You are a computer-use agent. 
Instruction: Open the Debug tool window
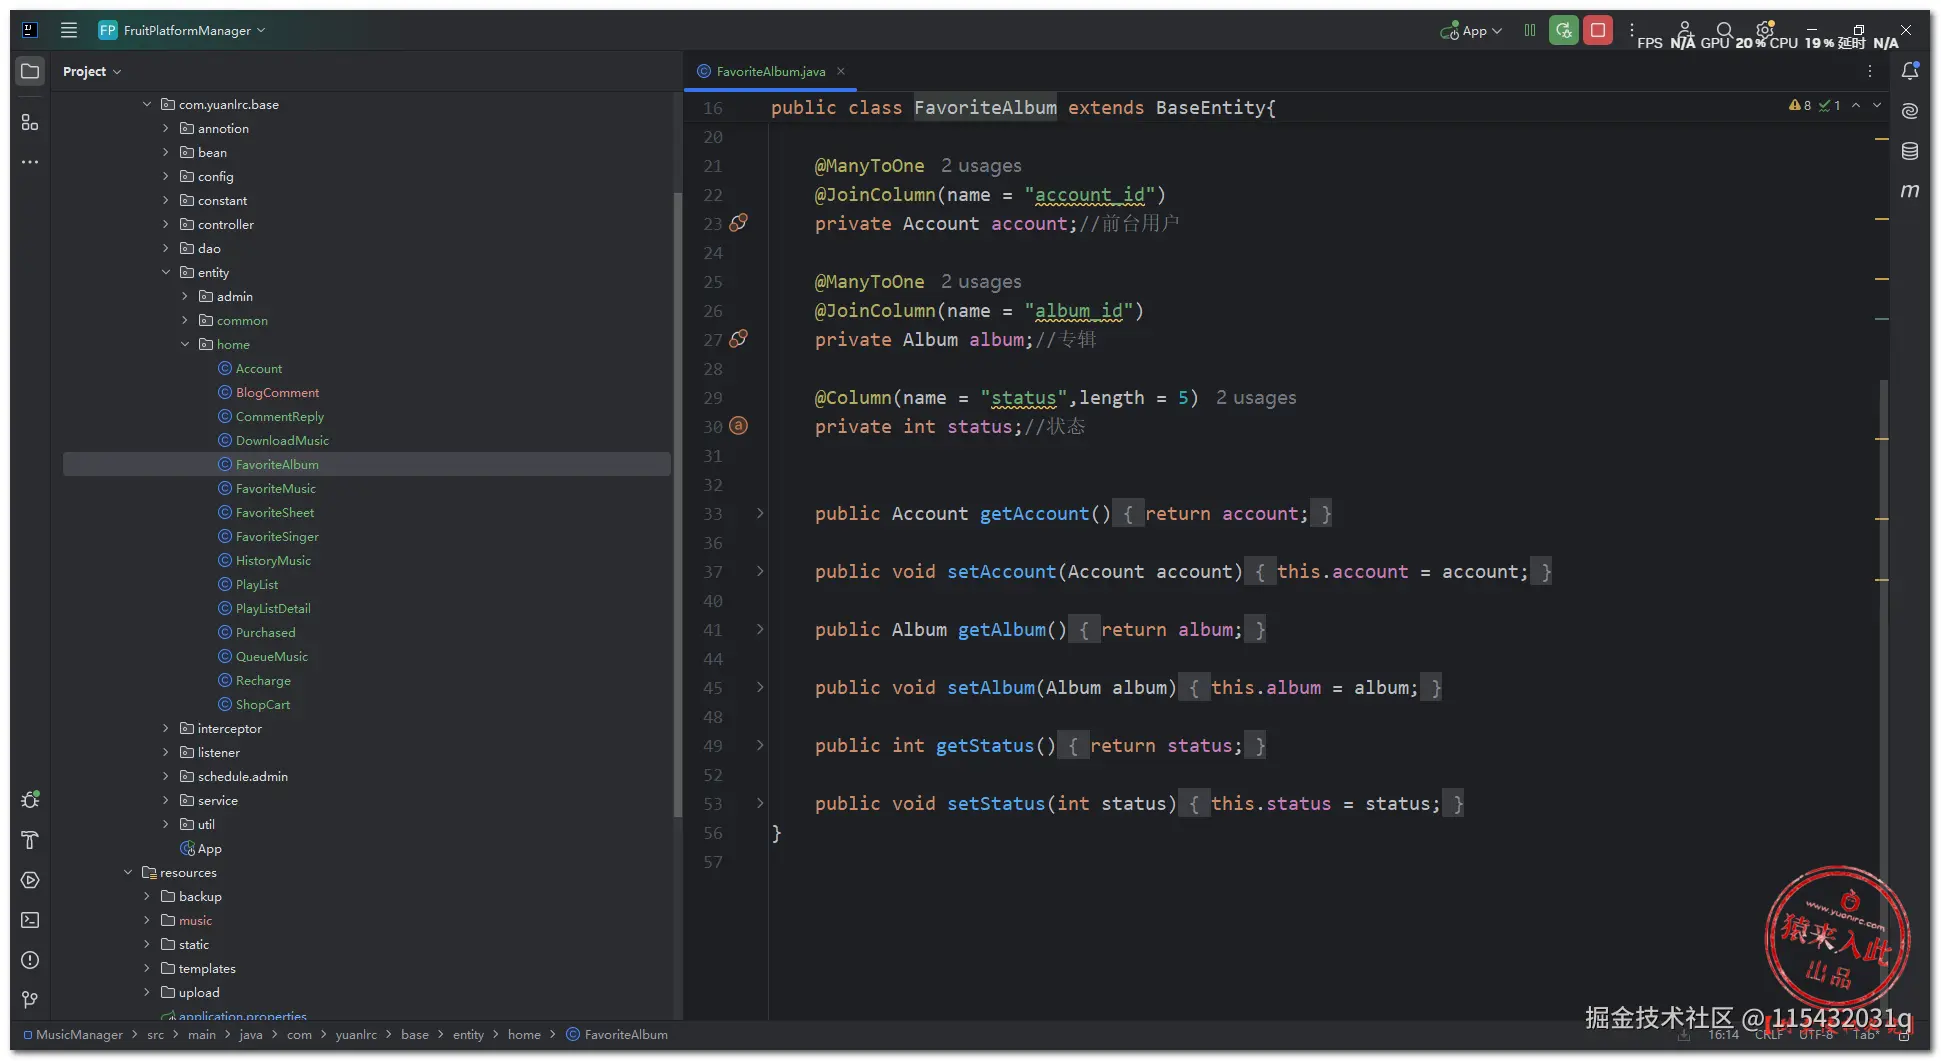tap(30, 800)
